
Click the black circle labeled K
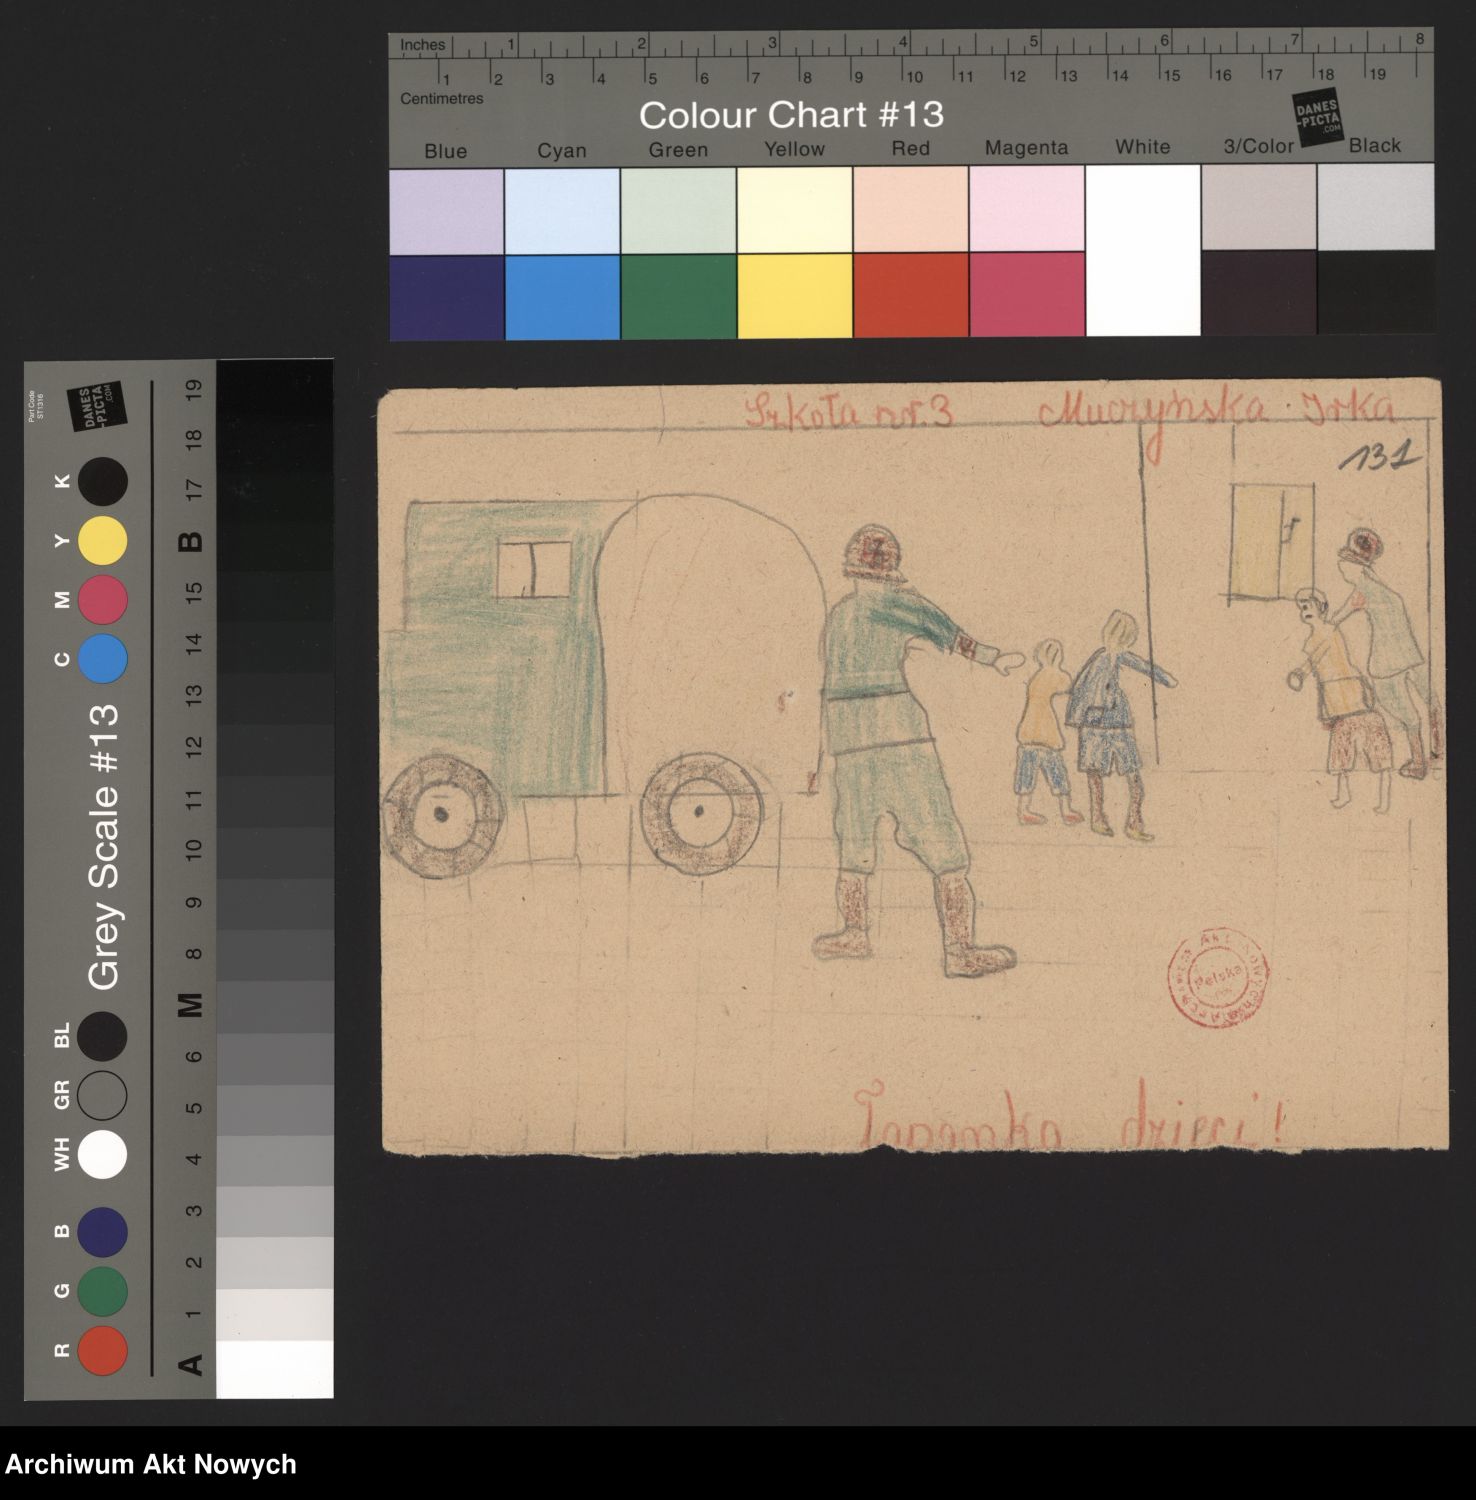click(x=103, y=482)
